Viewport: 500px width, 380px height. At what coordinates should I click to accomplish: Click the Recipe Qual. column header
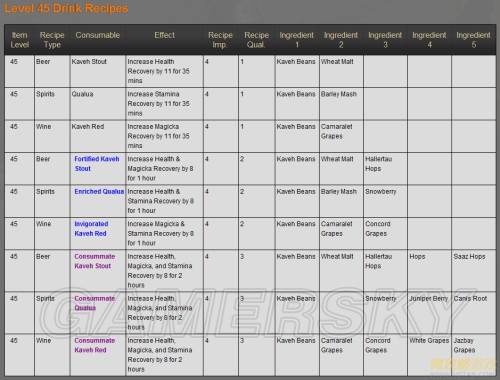click(256, 40)
